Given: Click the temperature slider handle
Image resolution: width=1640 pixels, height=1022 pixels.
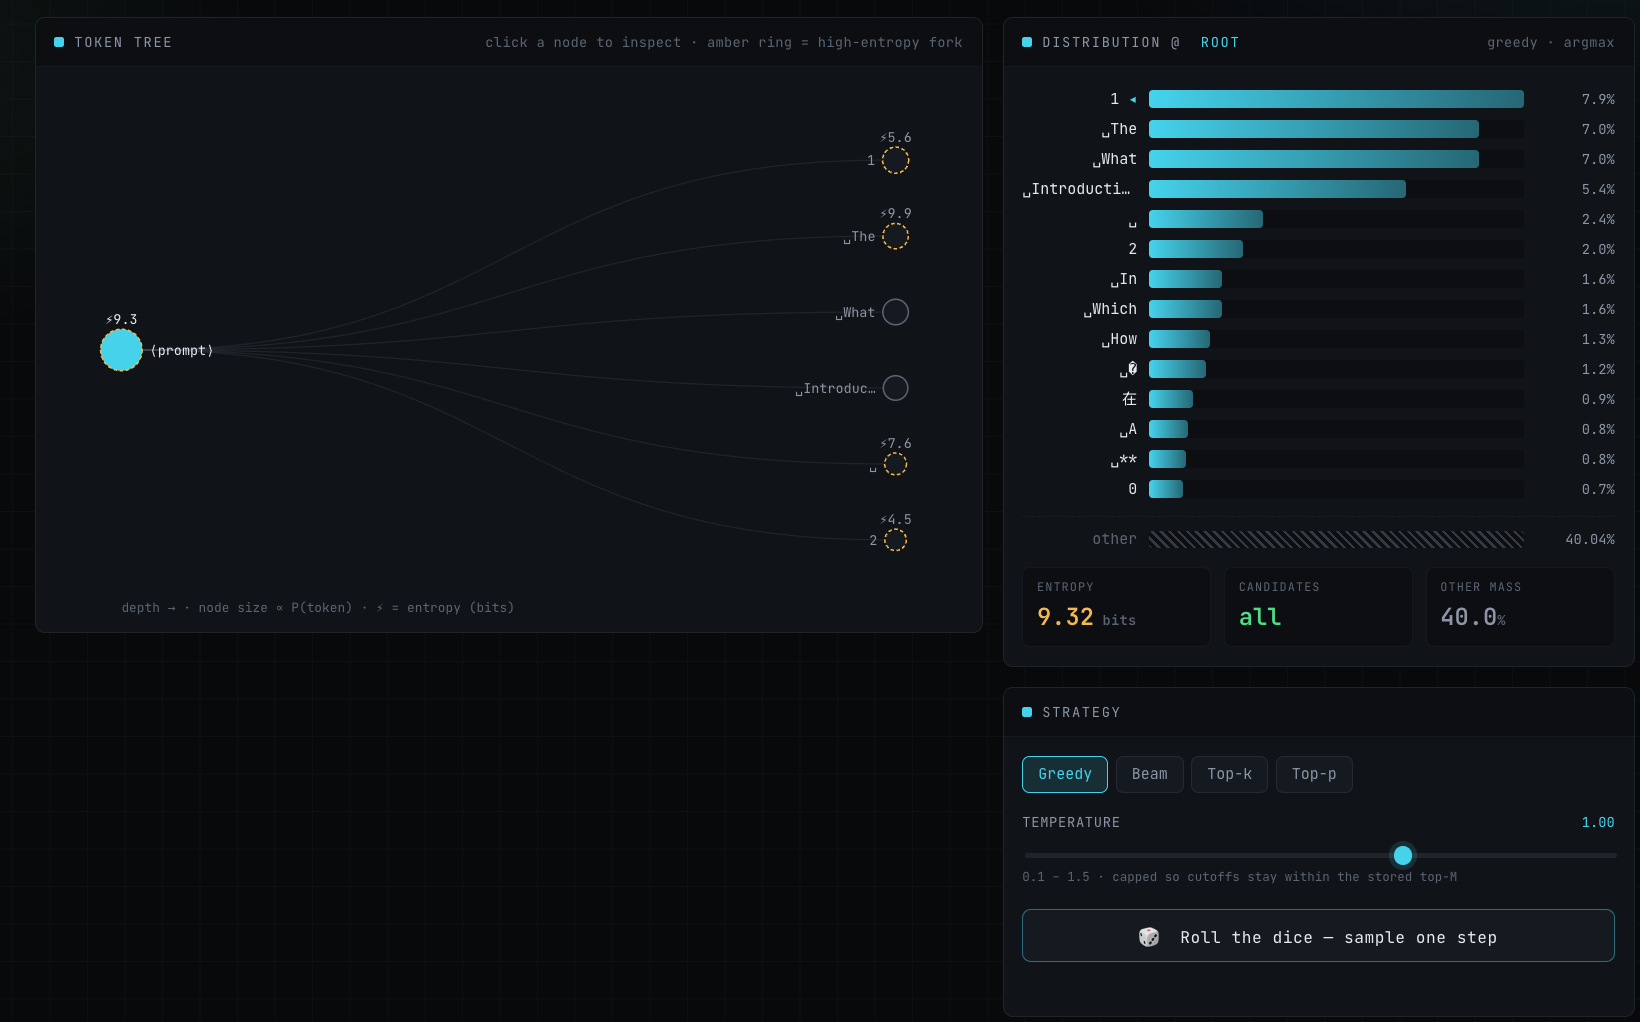Looking at the screenshot, I should (1403, 855).
